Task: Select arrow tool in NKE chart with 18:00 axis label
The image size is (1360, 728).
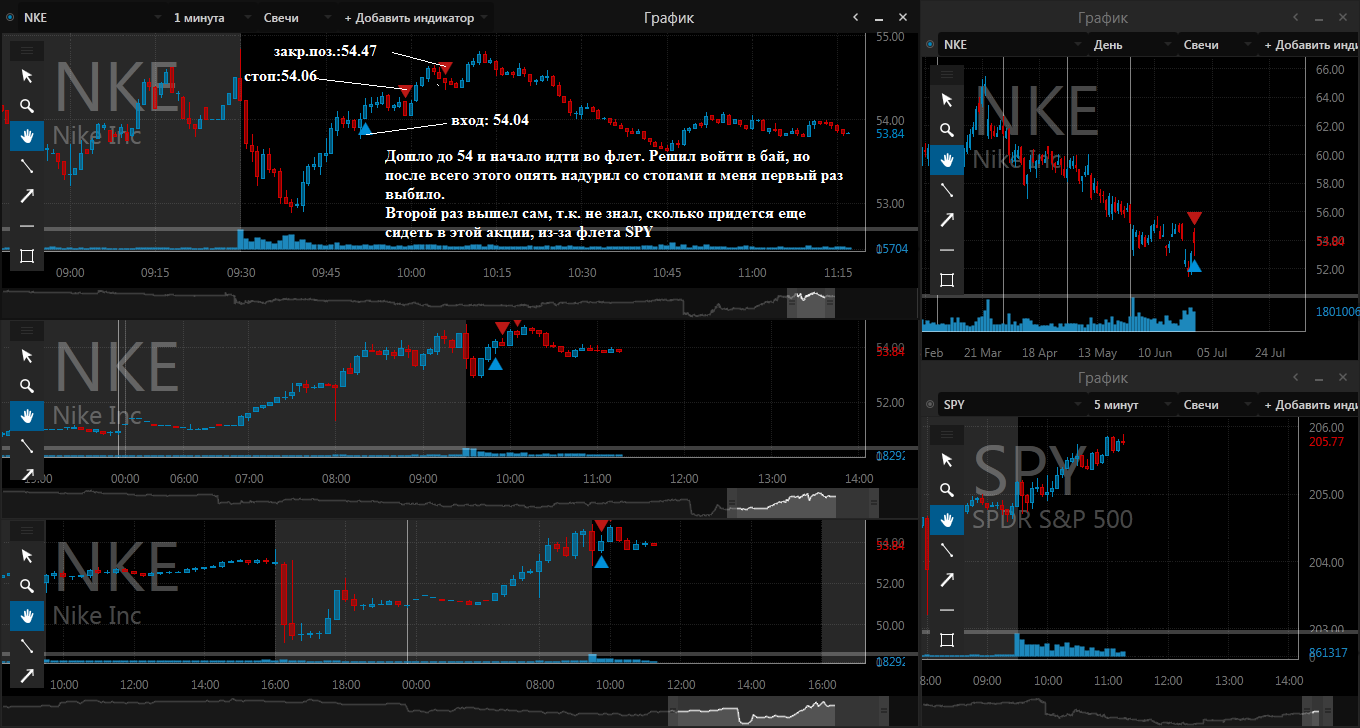Action: point(27,676)
